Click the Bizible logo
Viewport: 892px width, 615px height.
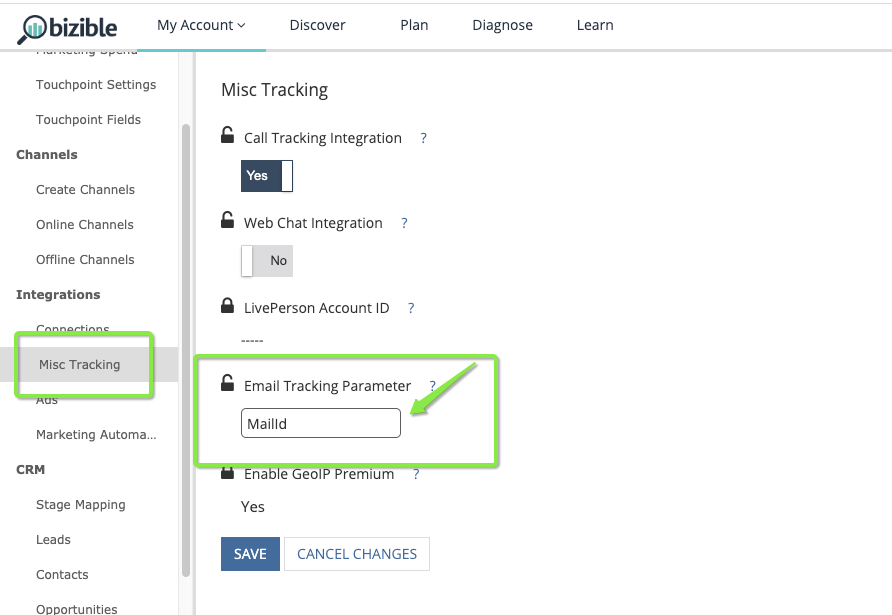click(x=68, y=28)
